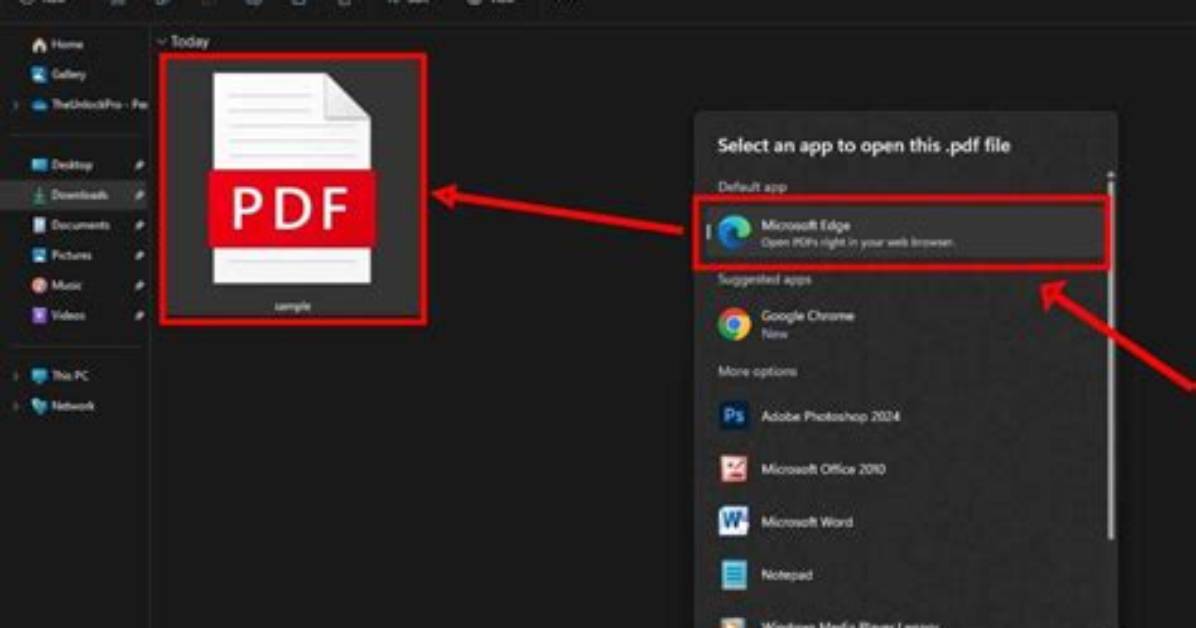1196x628 pixels.
Task: Choose Microsoft Edge as the app
Action: tap(903, 233)
